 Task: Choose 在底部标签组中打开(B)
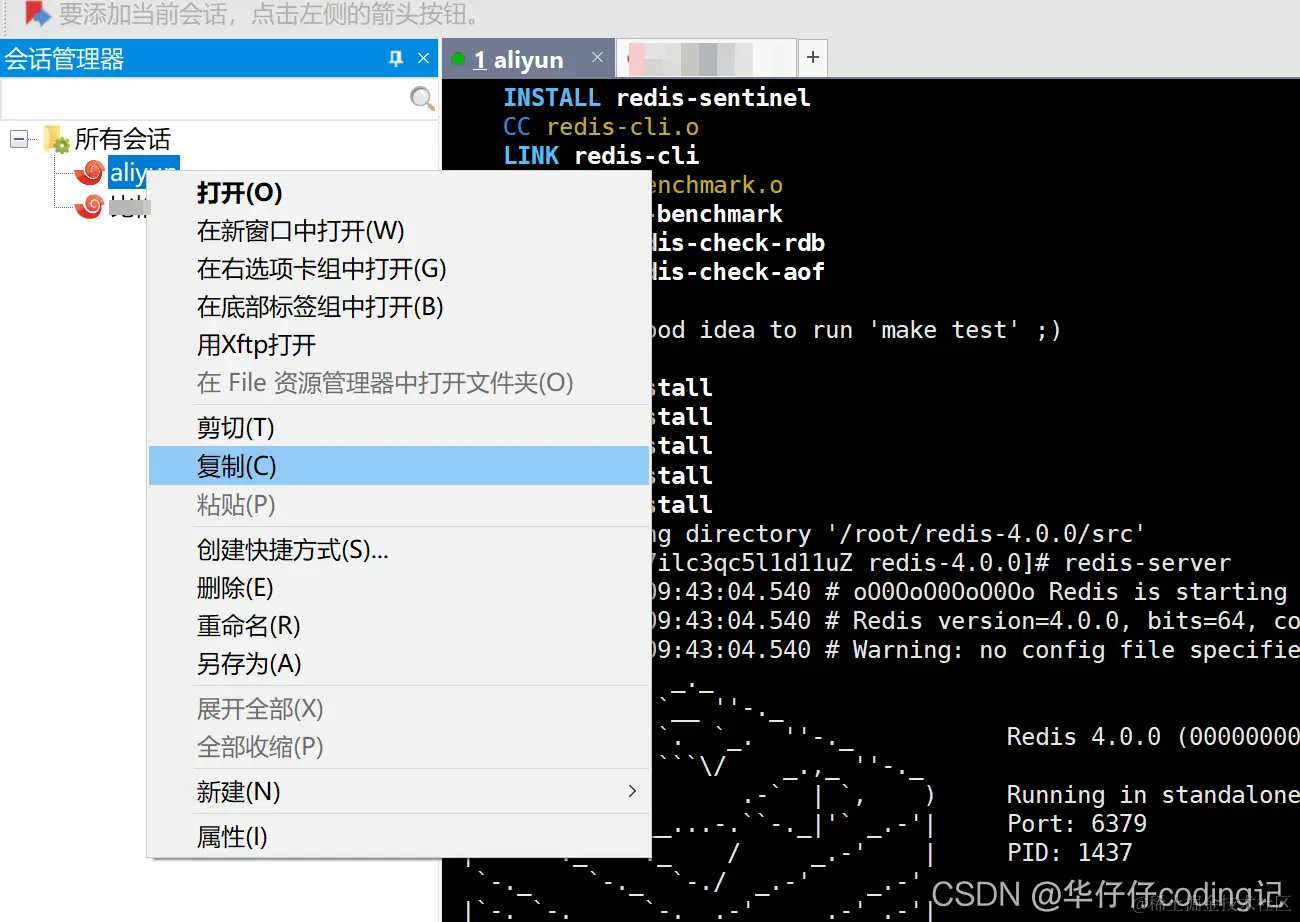pos(399,307)
